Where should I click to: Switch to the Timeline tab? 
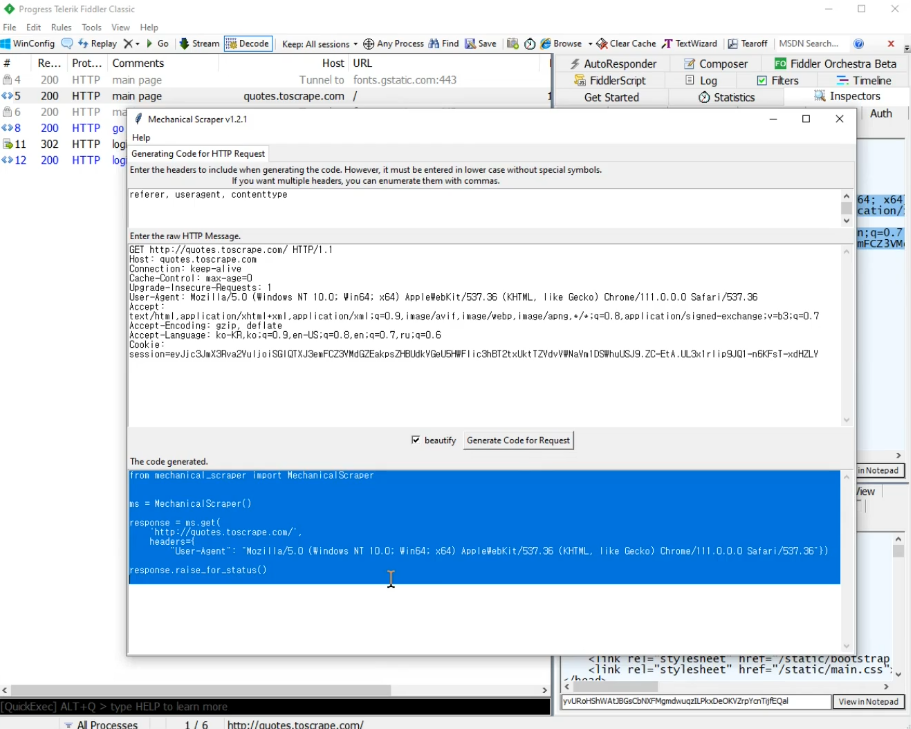tap(864, 81)
